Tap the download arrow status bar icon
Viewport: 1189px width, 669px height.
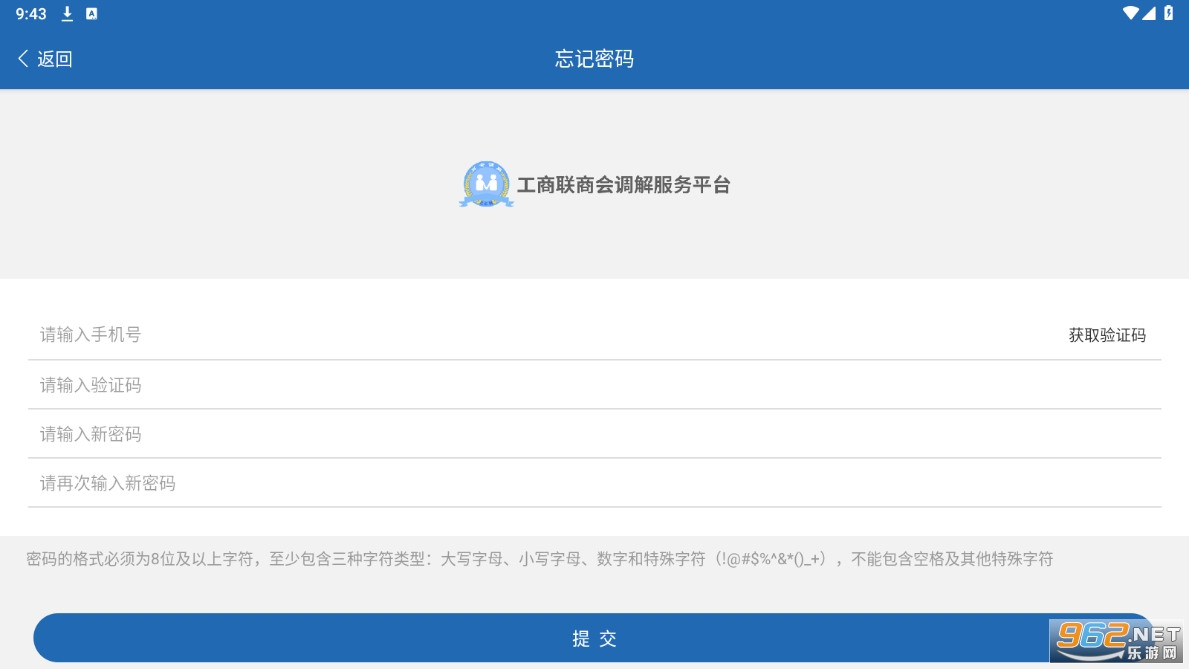pyautogui.click(x=68, y=14)
